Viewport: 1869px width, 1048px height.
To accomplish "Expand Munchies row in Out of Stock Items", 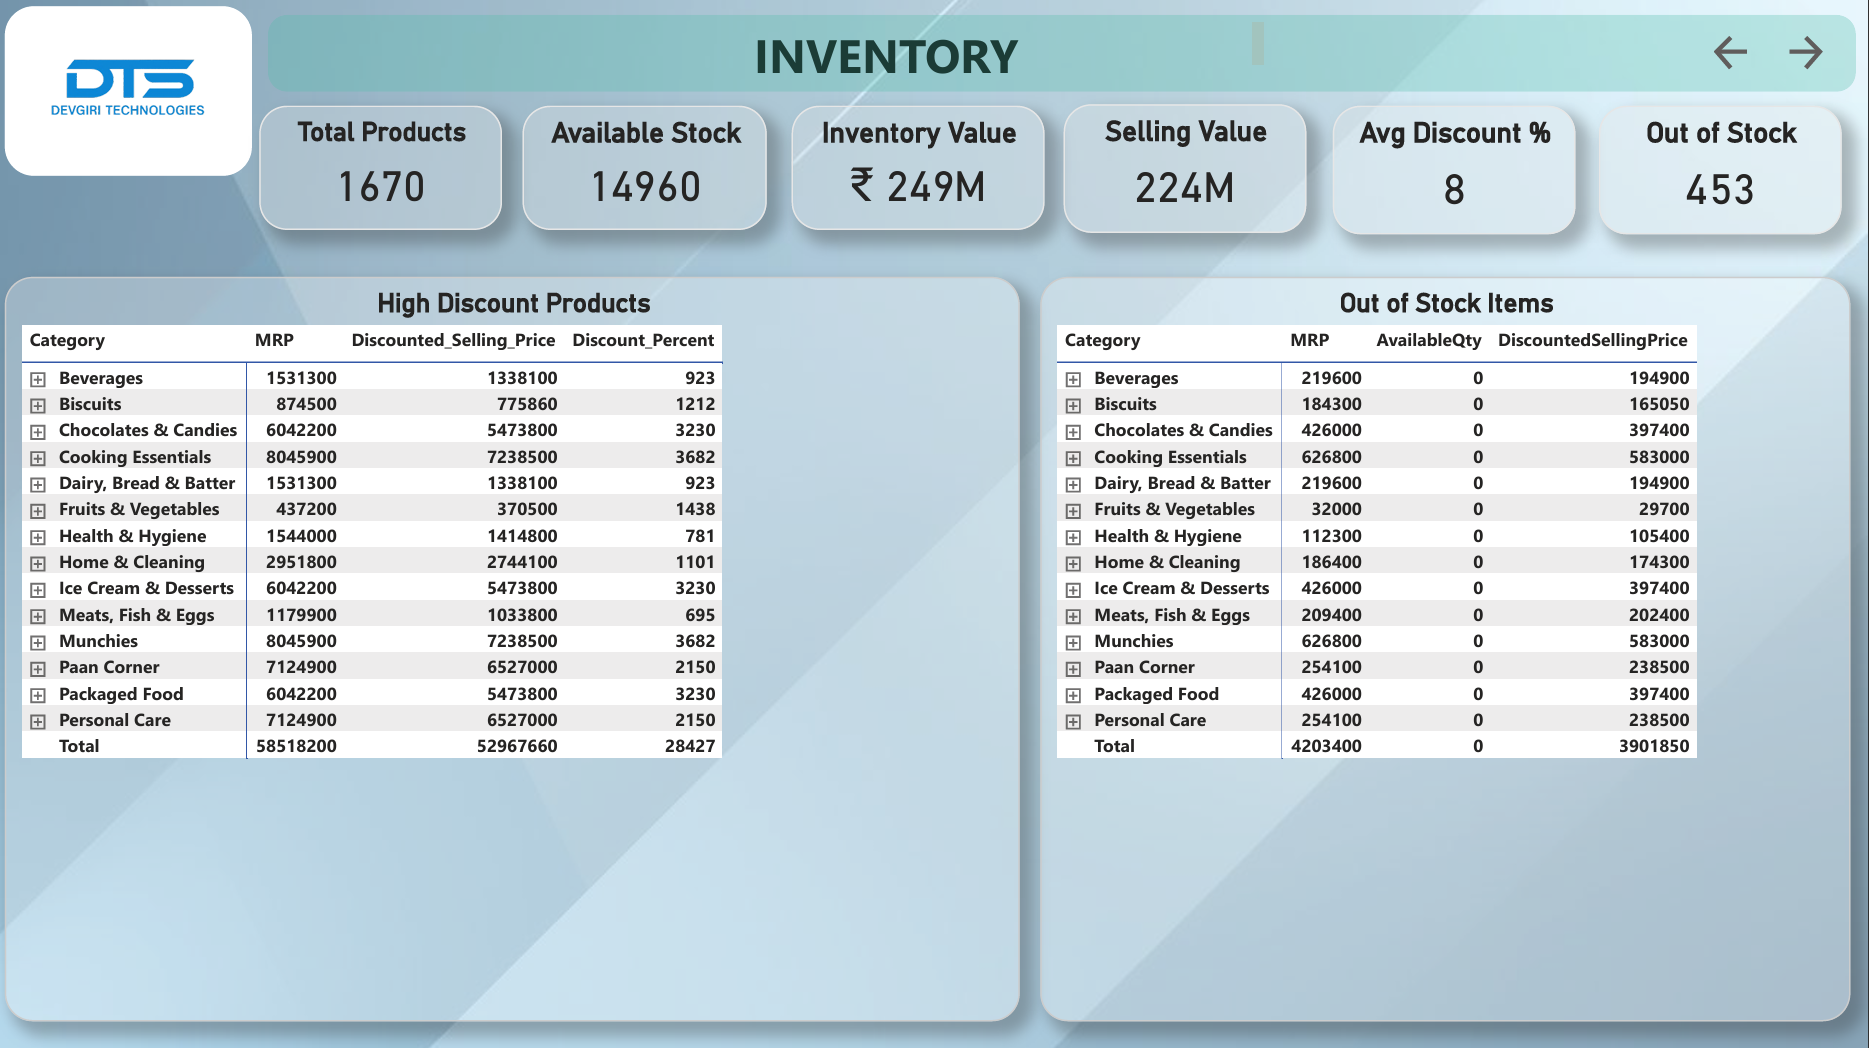I will coord(1073,642).
